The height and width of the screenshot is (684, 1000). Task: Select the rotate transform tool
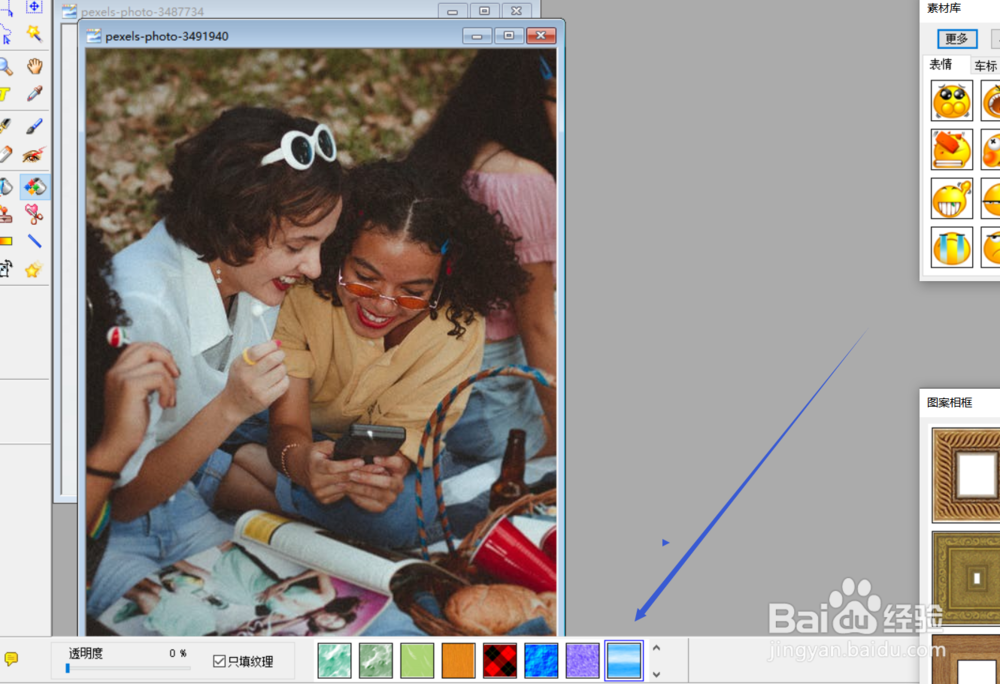(x=6, y=269)
